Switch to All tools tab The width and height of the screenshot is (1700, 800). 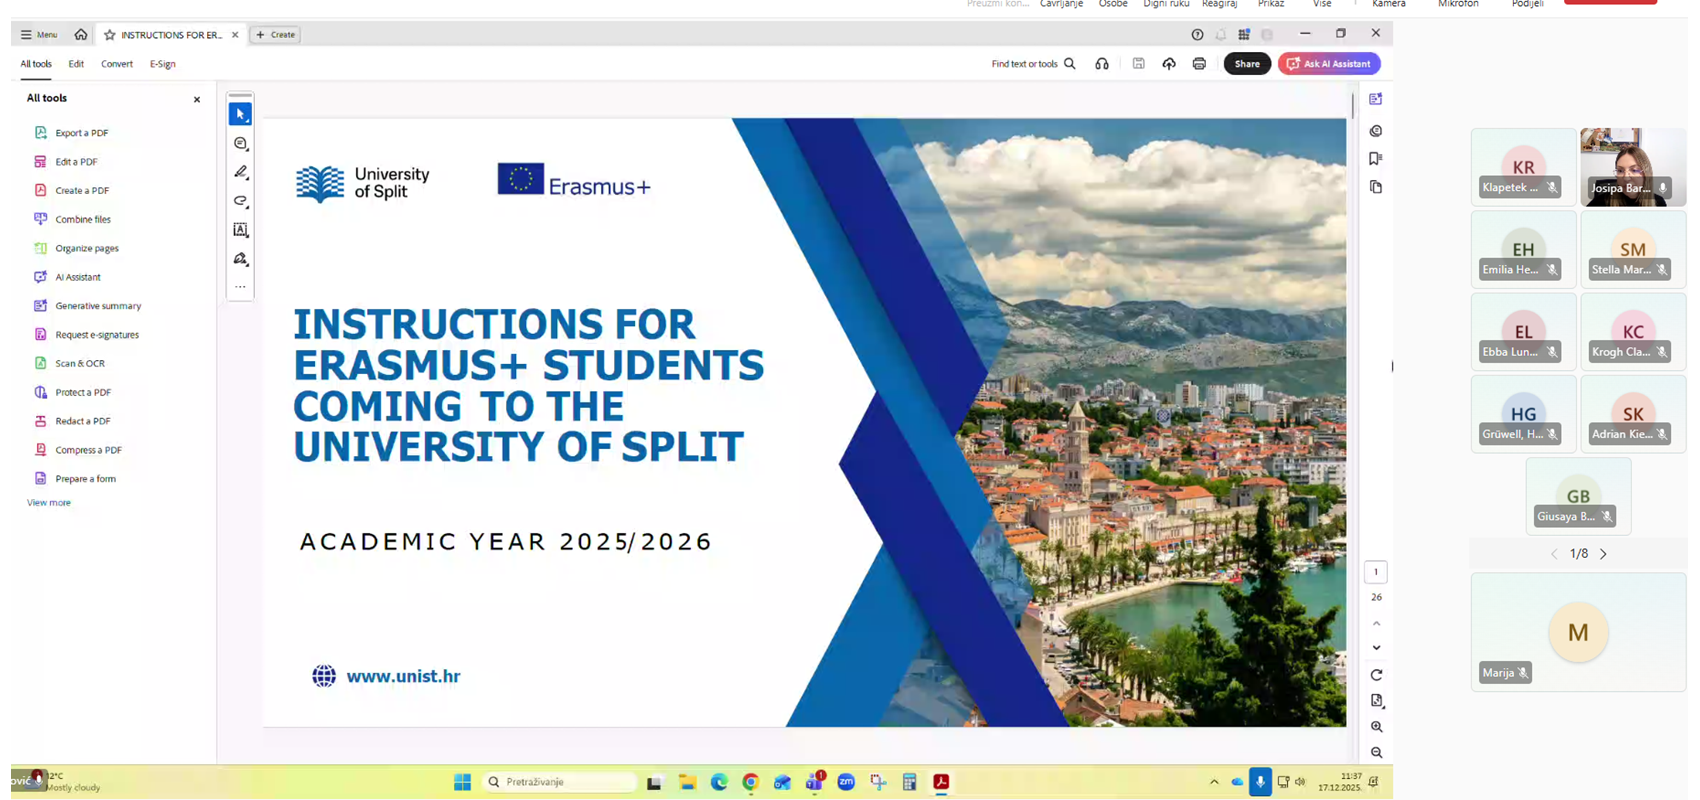coord(36,64)
